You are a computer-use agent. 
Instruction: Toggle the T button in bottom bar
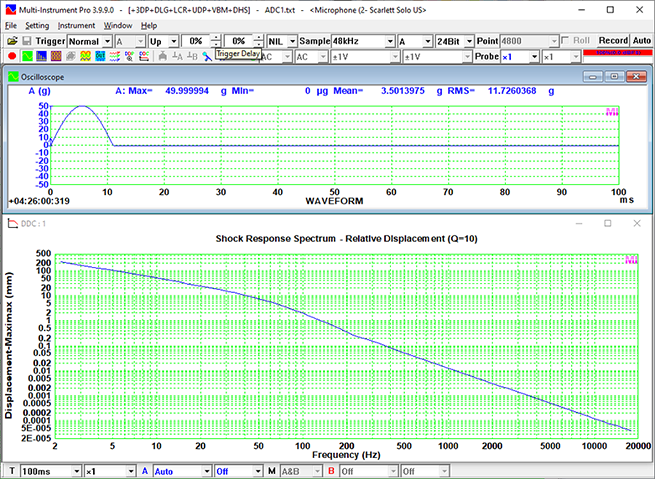(11, 471)
